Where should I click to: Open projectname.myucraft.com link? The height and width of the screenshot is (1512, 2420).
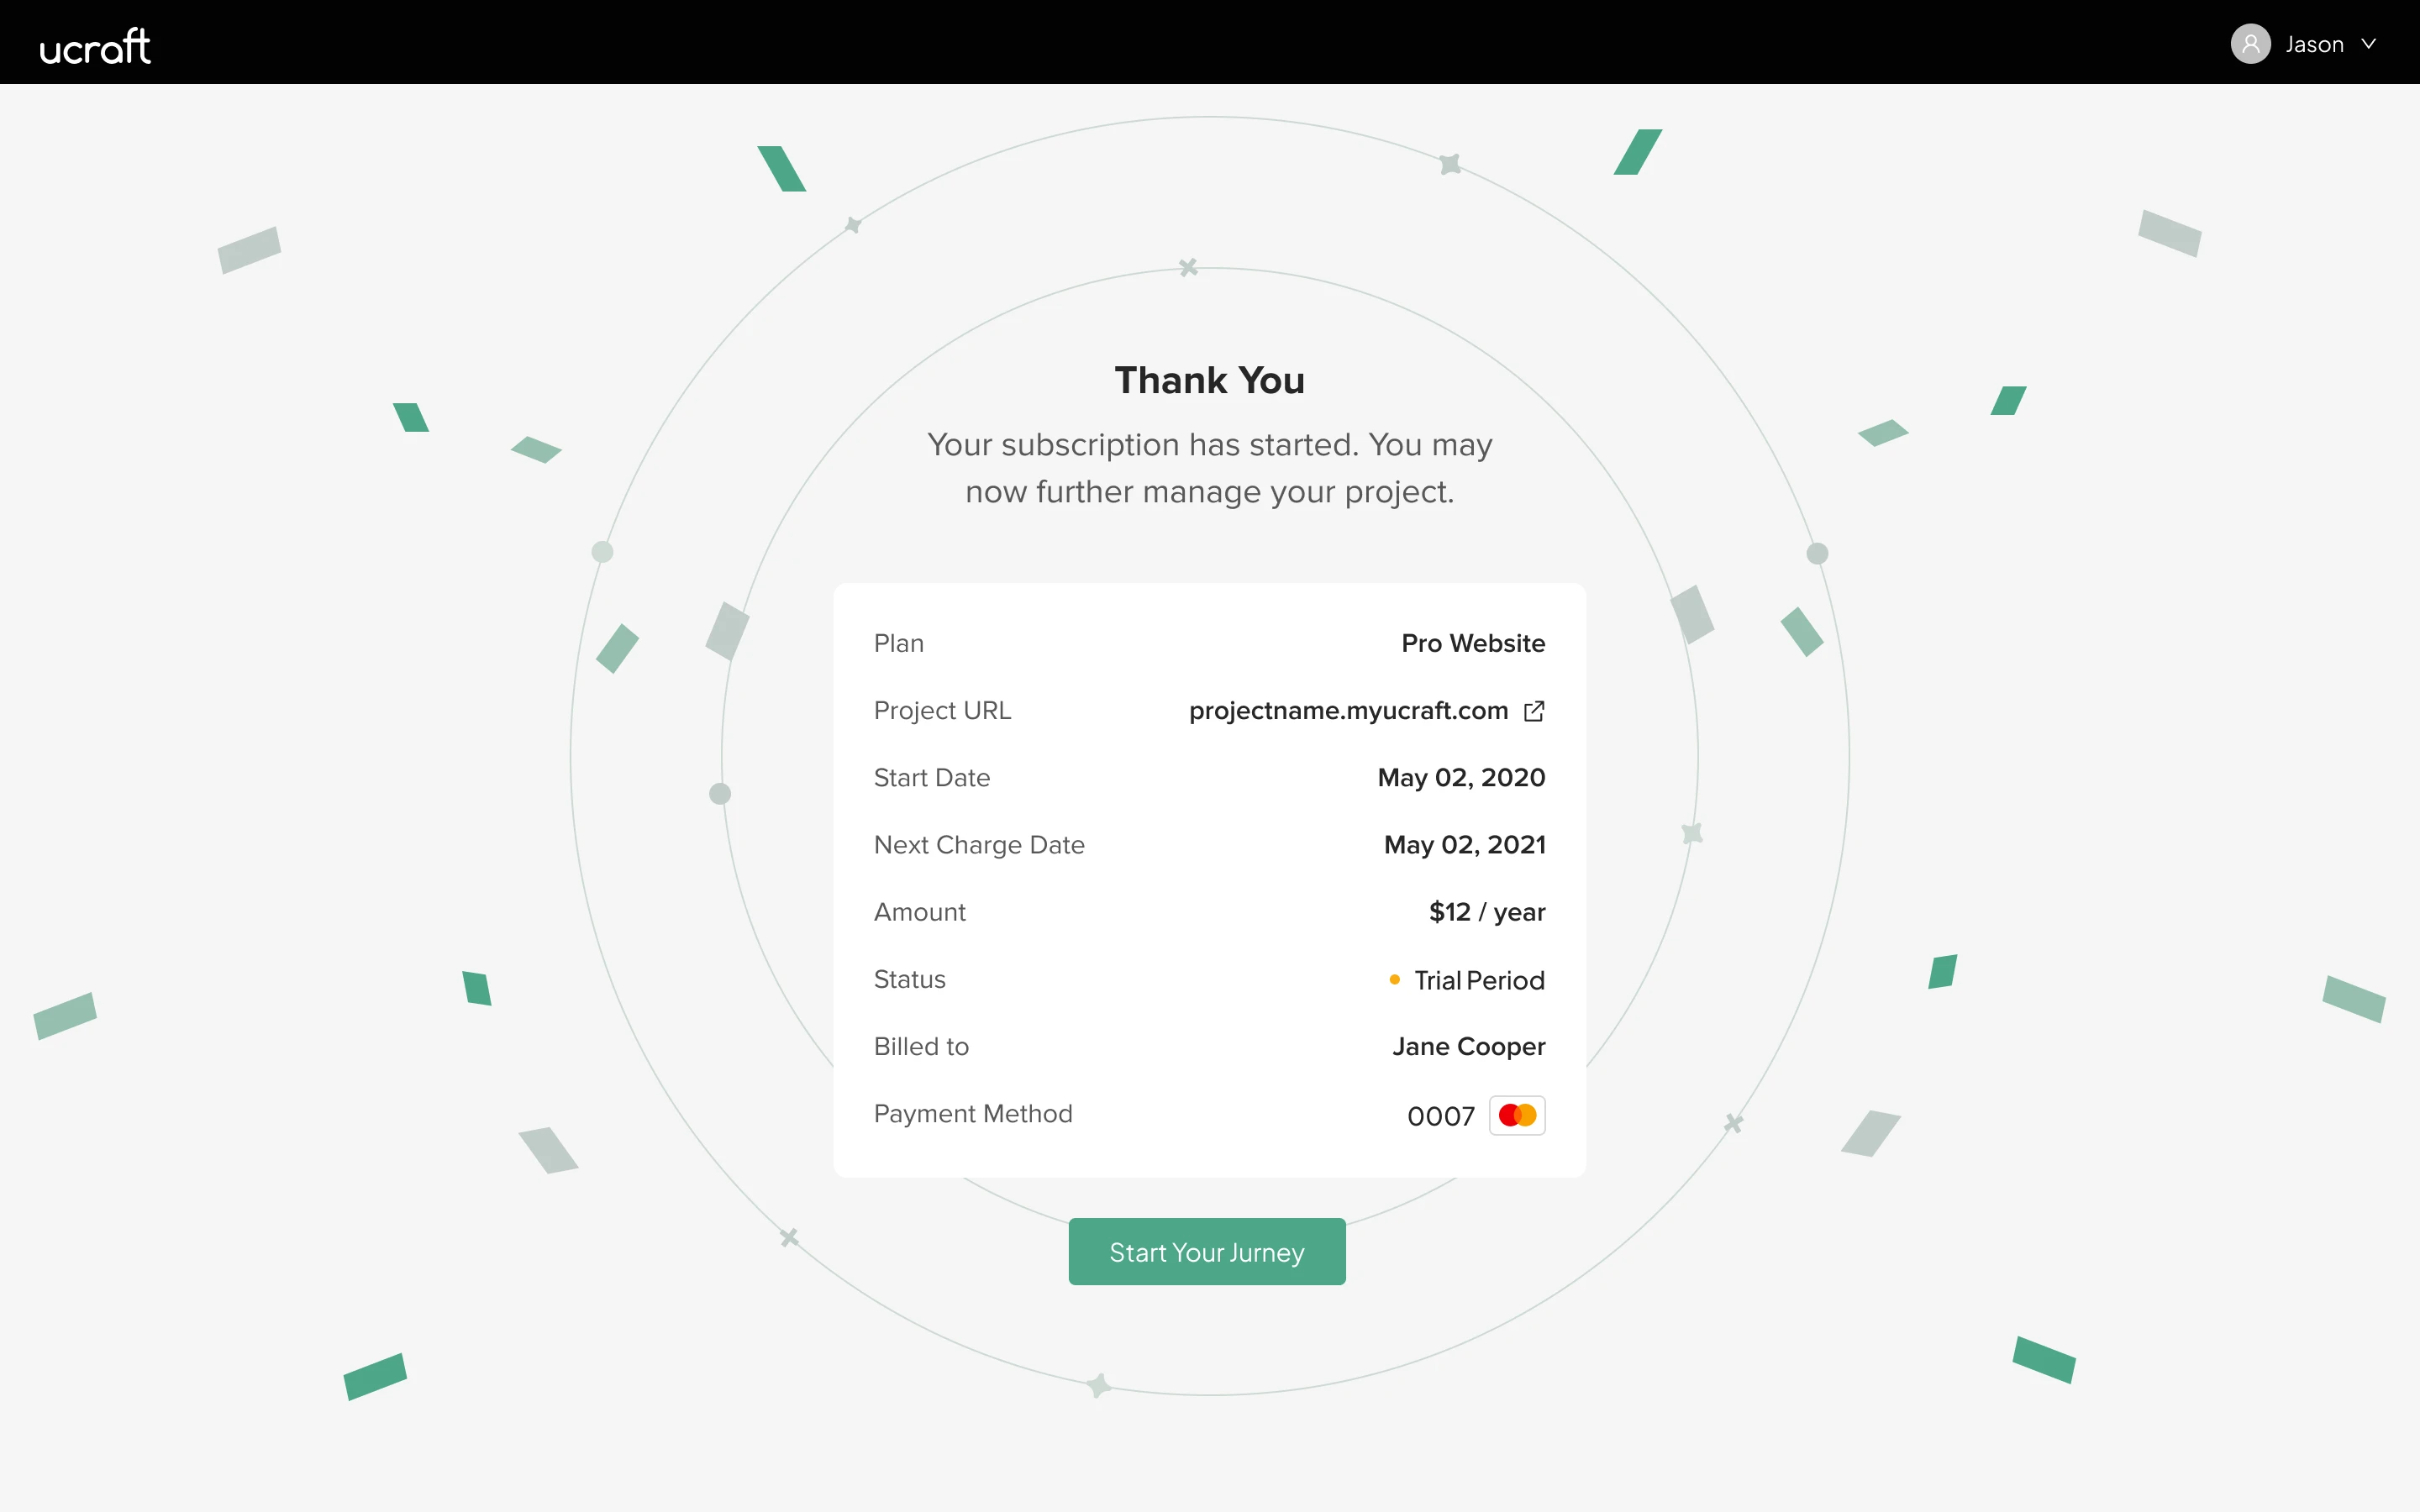pyautogui.click(x=1348, y=711)
